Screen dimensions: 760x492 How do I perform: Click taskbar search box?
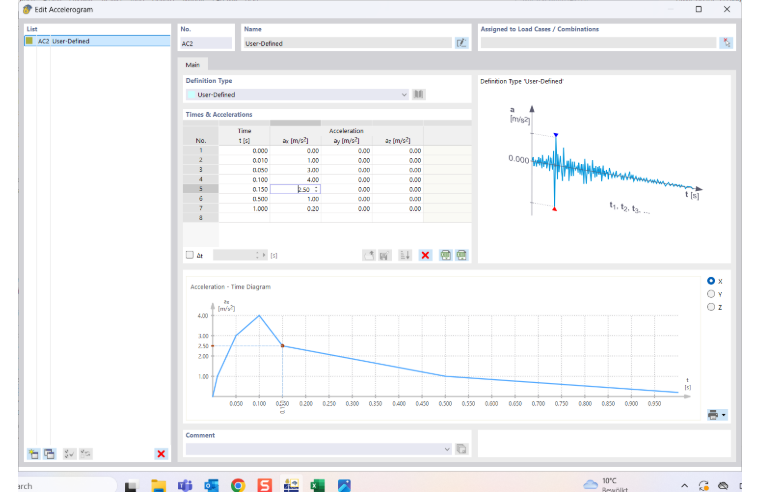tap(65, 485)
